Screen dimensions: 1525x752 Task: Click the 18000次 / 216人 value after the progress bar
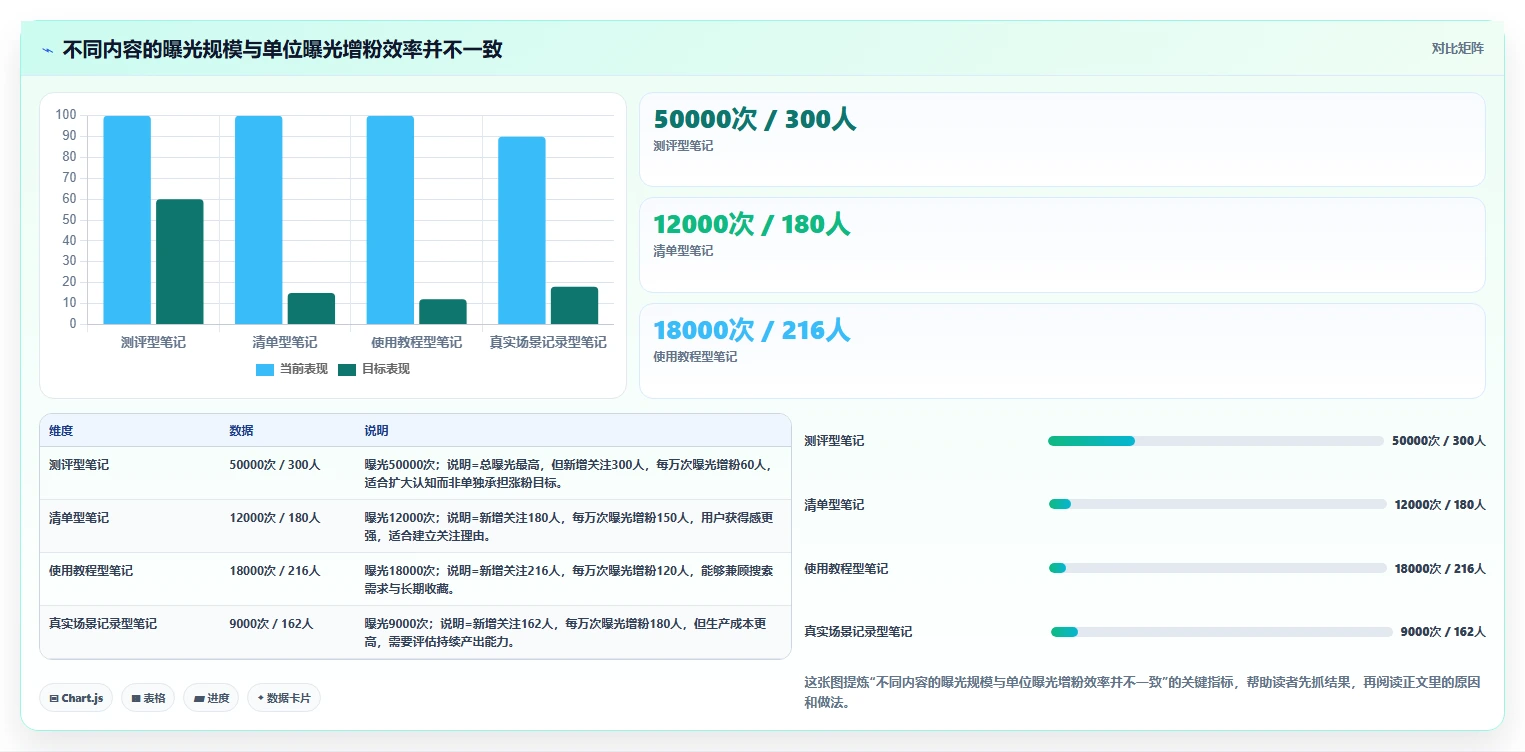[1440, 569]
